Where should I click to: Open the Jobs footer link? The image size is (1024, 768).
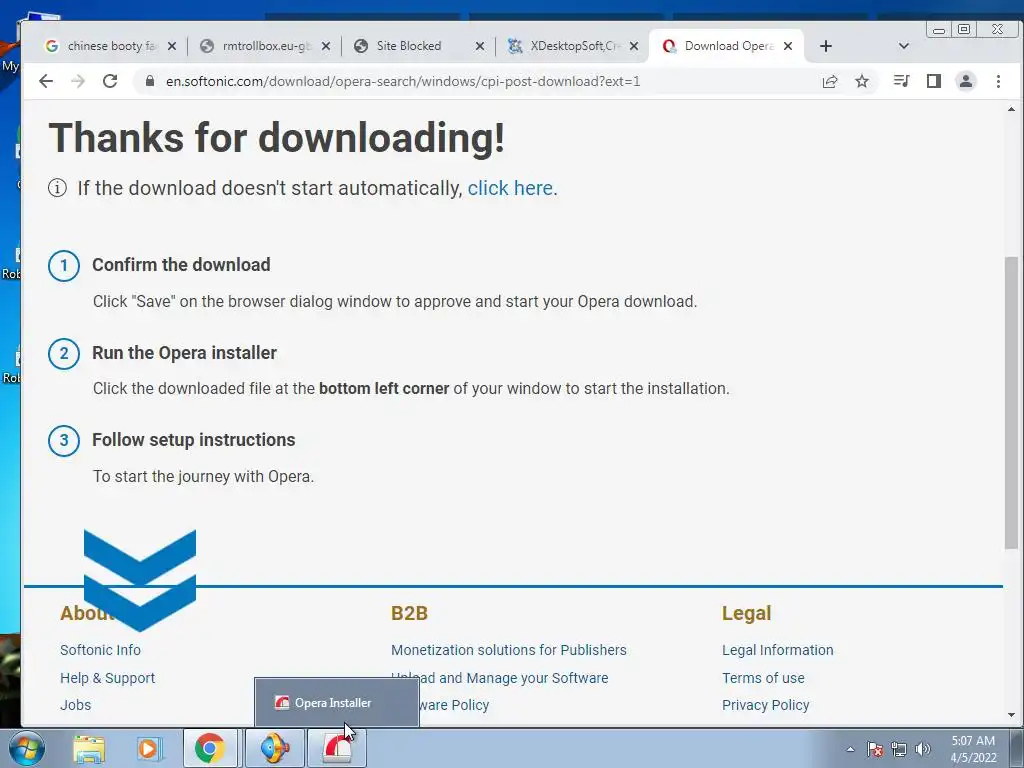point(76,705)
